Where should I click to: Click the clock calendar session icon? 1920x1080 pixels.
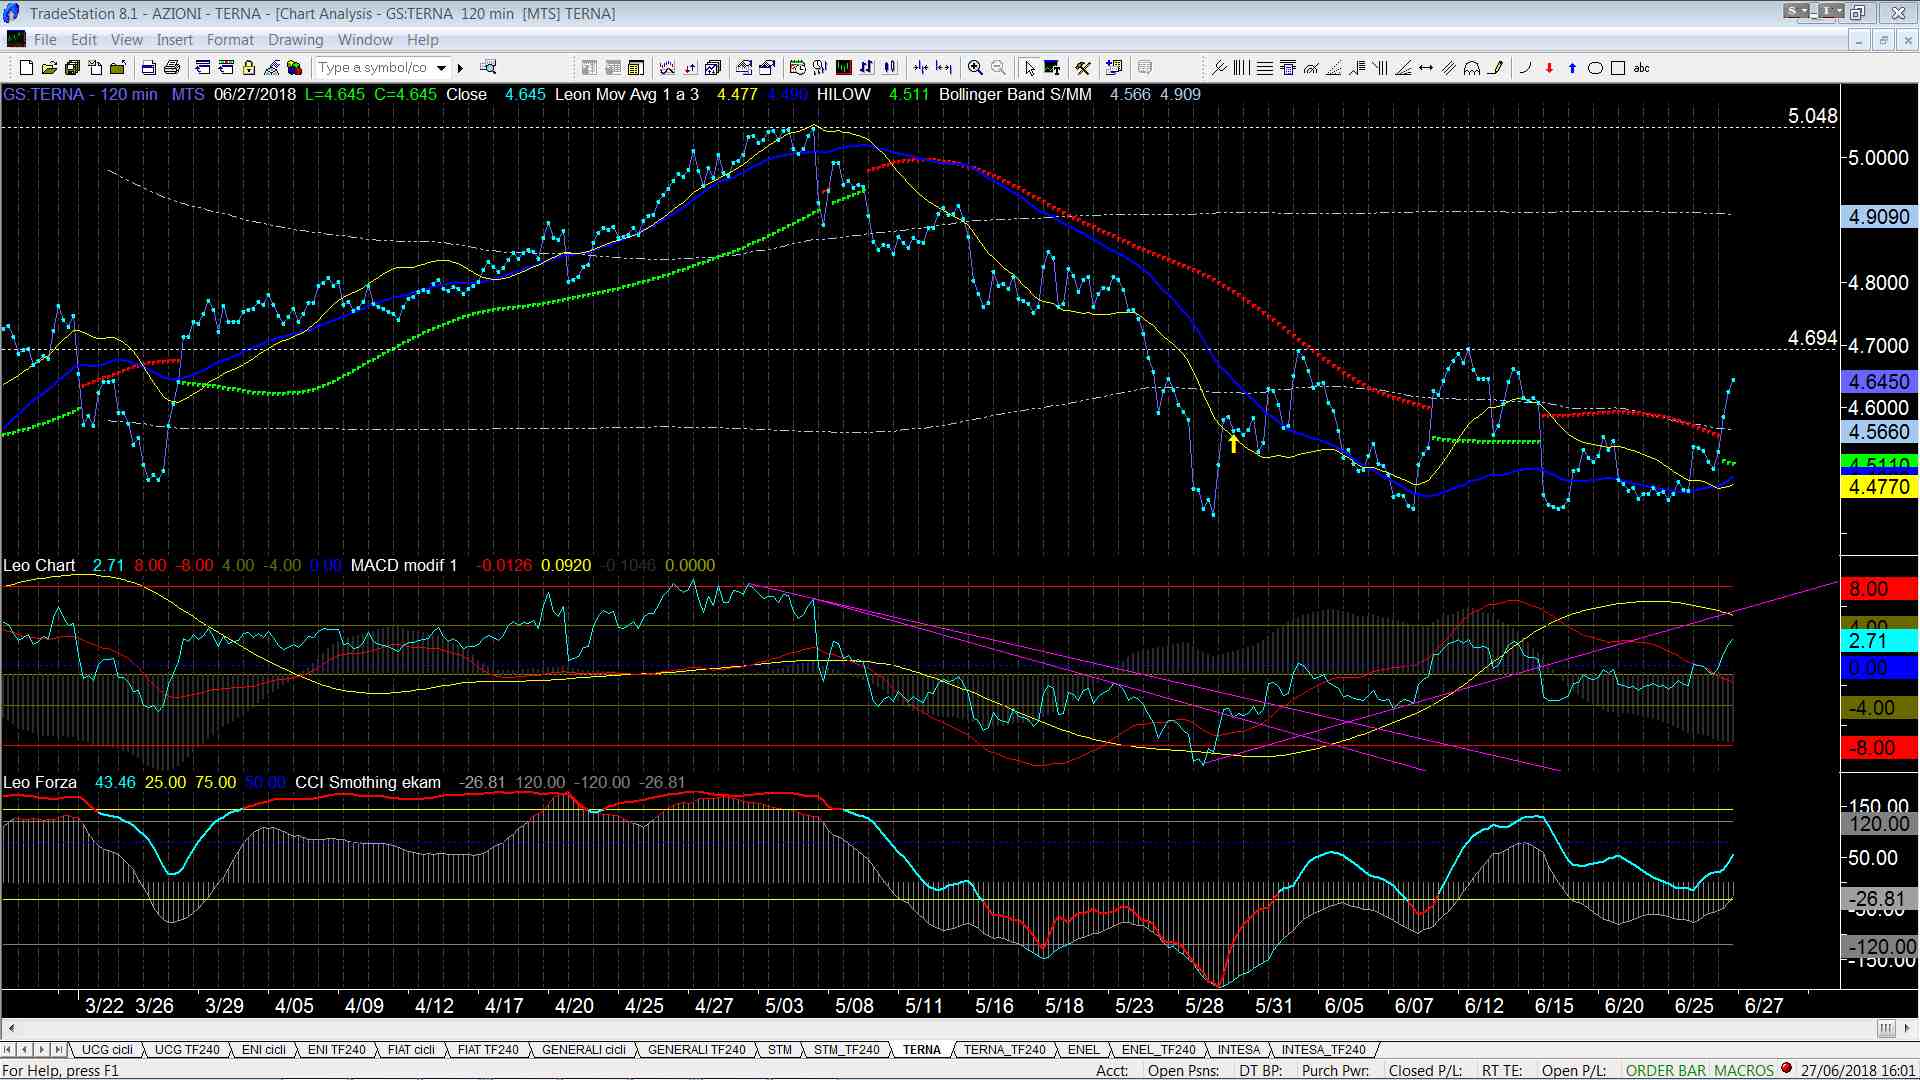click(797, 68)
